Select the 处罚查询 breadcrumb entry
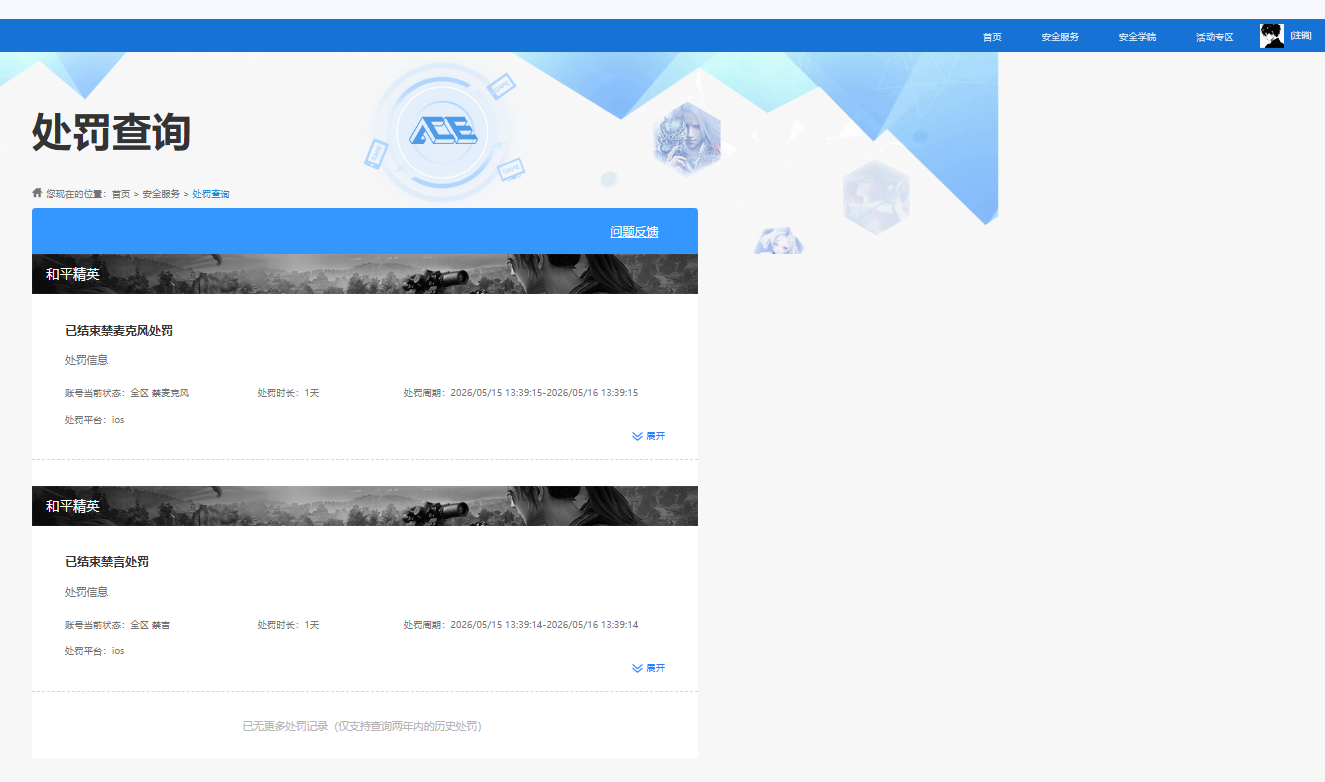Image resolution: width=1325 pixels, height=782 pixels. point(211,194)
